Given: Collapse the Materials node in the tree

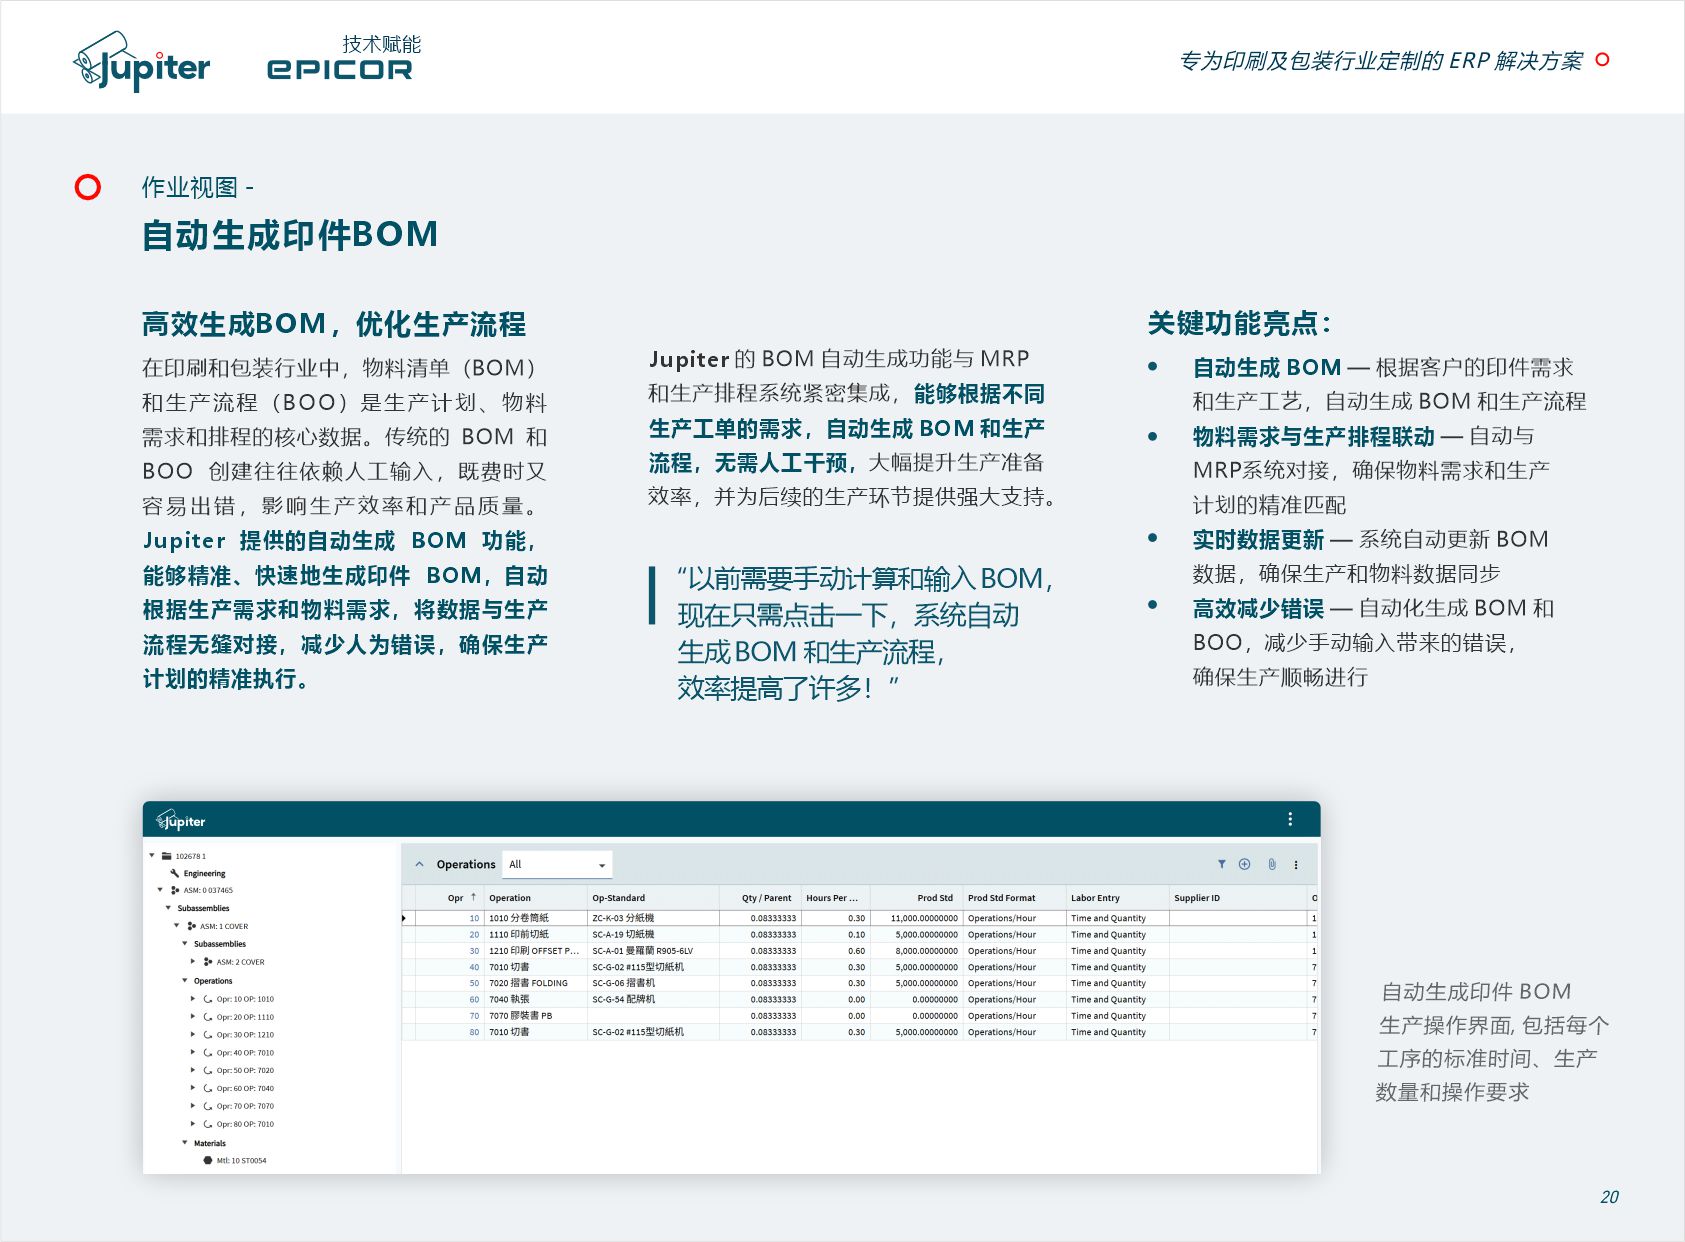Looking at the screenshot, I should 185,1143.
